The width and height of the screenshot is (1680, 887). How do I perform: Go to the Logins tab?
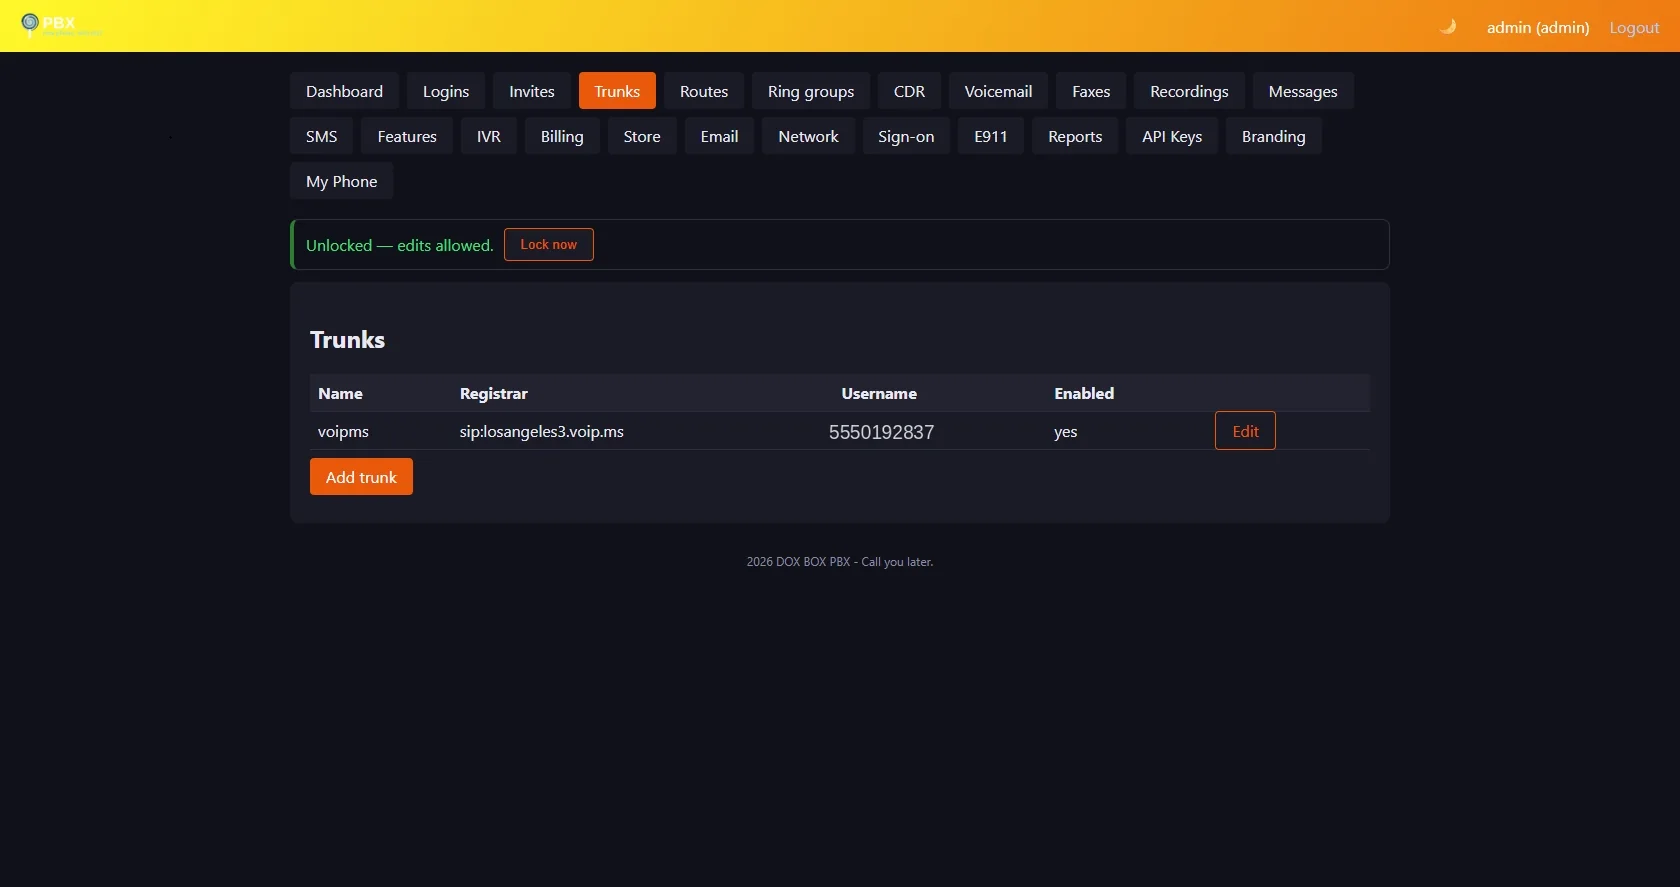(x=445, y=91)
